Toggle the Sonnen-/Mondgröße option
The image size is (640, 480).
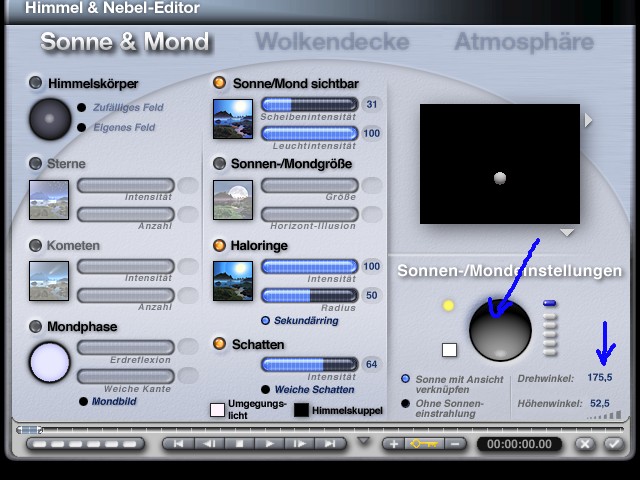tap(219, 164)
